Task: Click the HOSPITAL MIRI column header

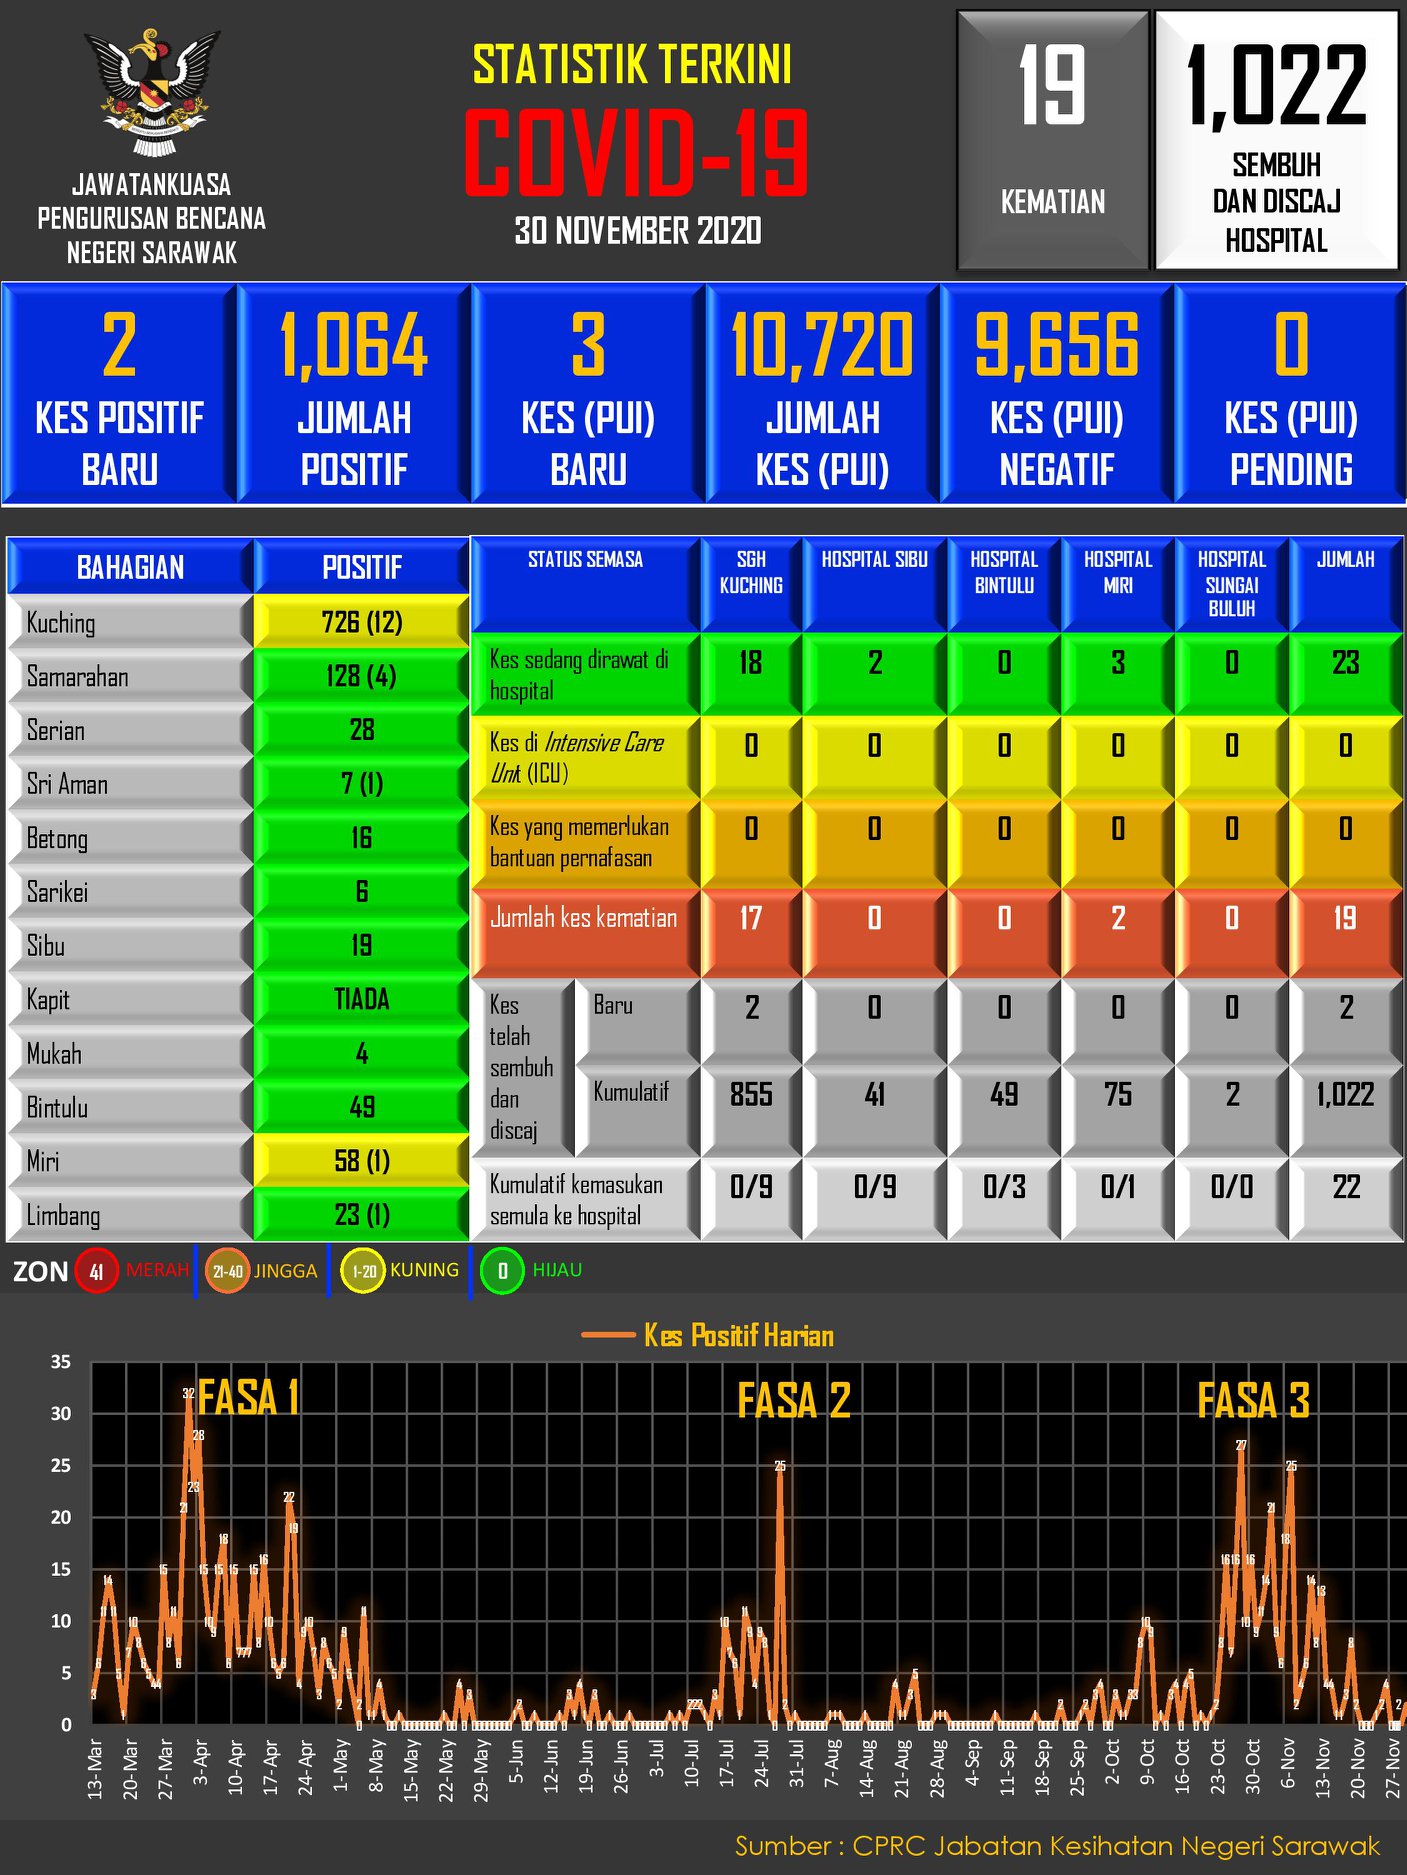Action: point(1118,584)
